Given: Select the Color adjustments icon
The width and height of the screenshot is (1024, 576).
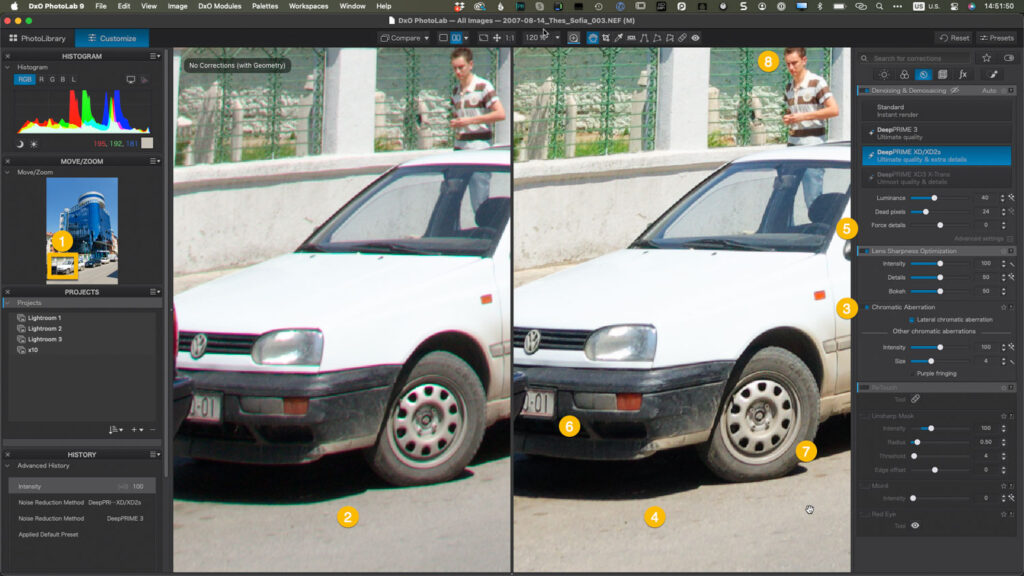Looking at the screenshot, I should coord(905,74).
